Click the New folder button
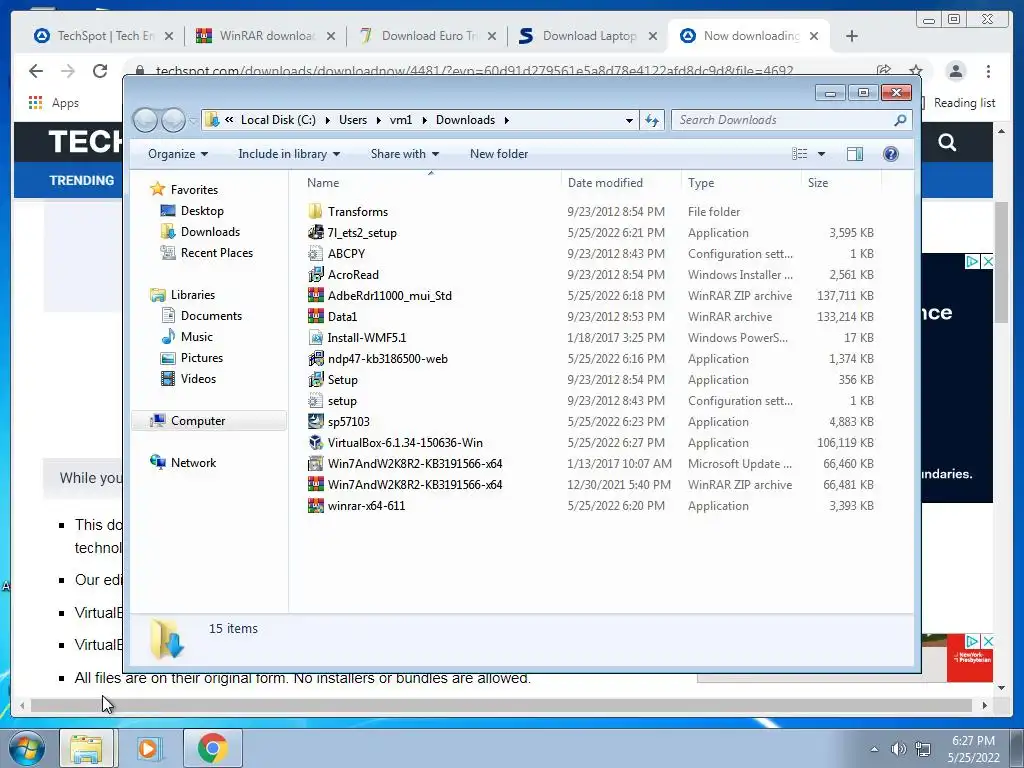 (499, 153)
